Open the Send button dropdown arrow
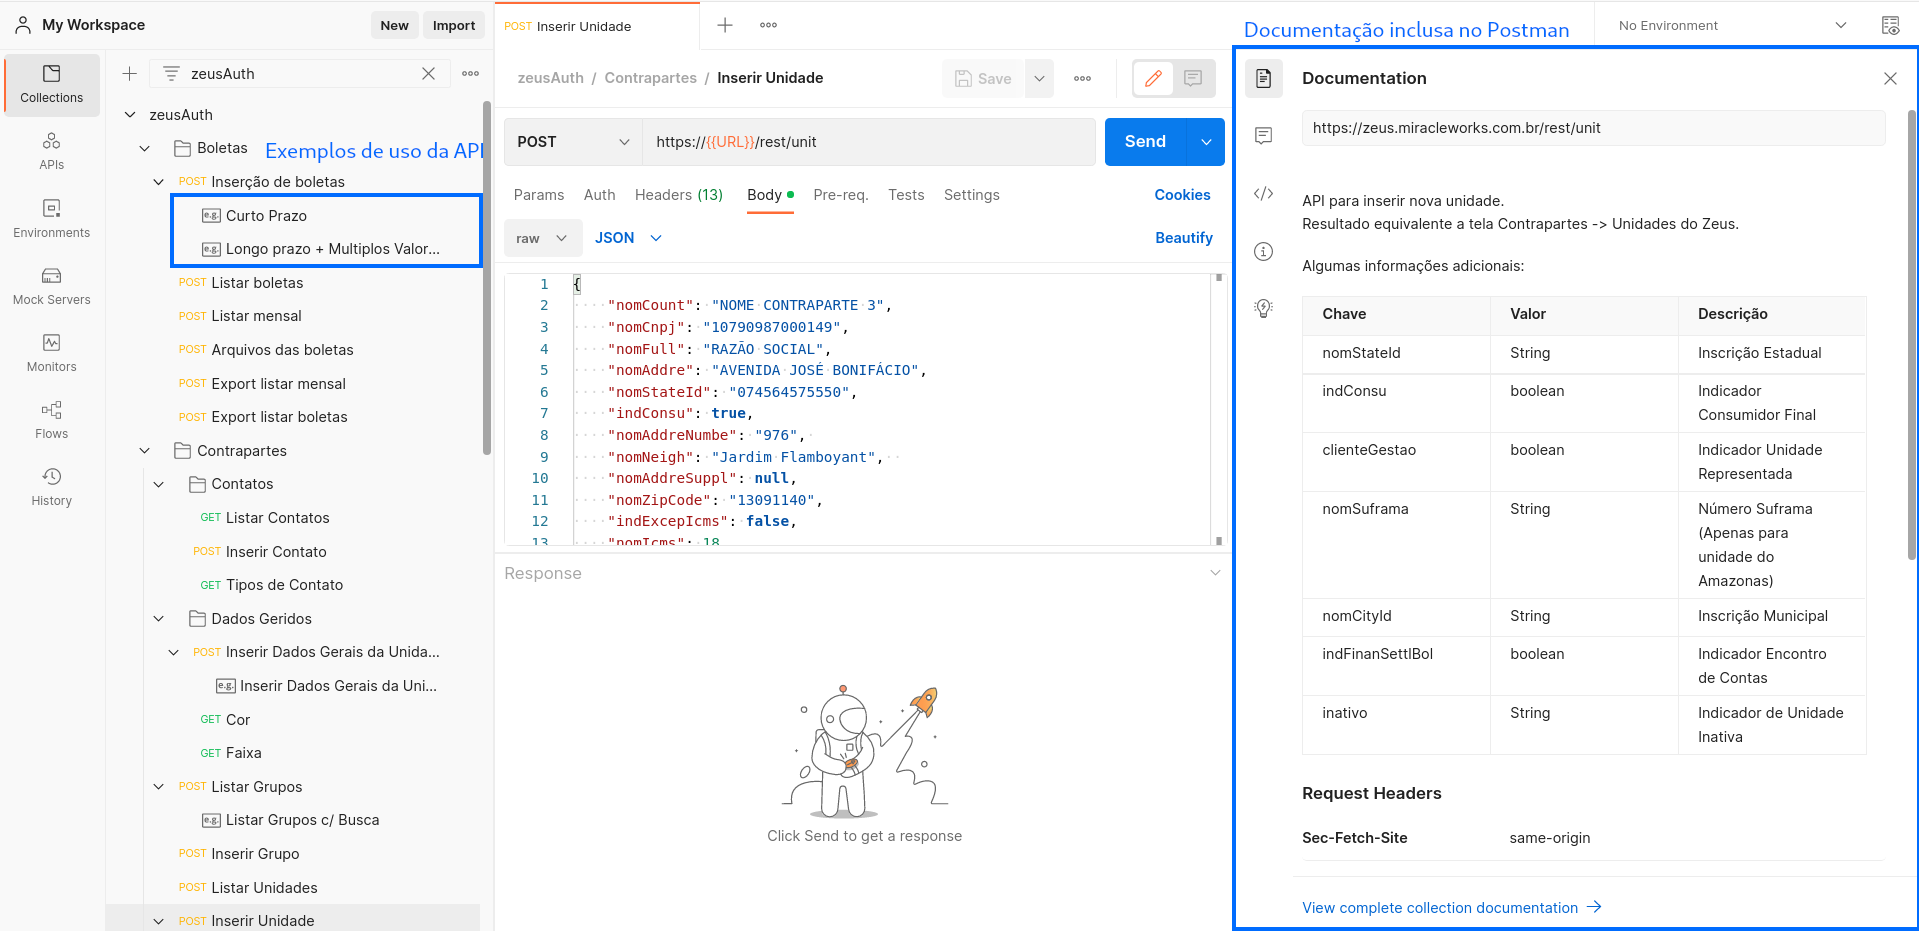Viewport: 1919px width, 931px height. click(1206, 142)
